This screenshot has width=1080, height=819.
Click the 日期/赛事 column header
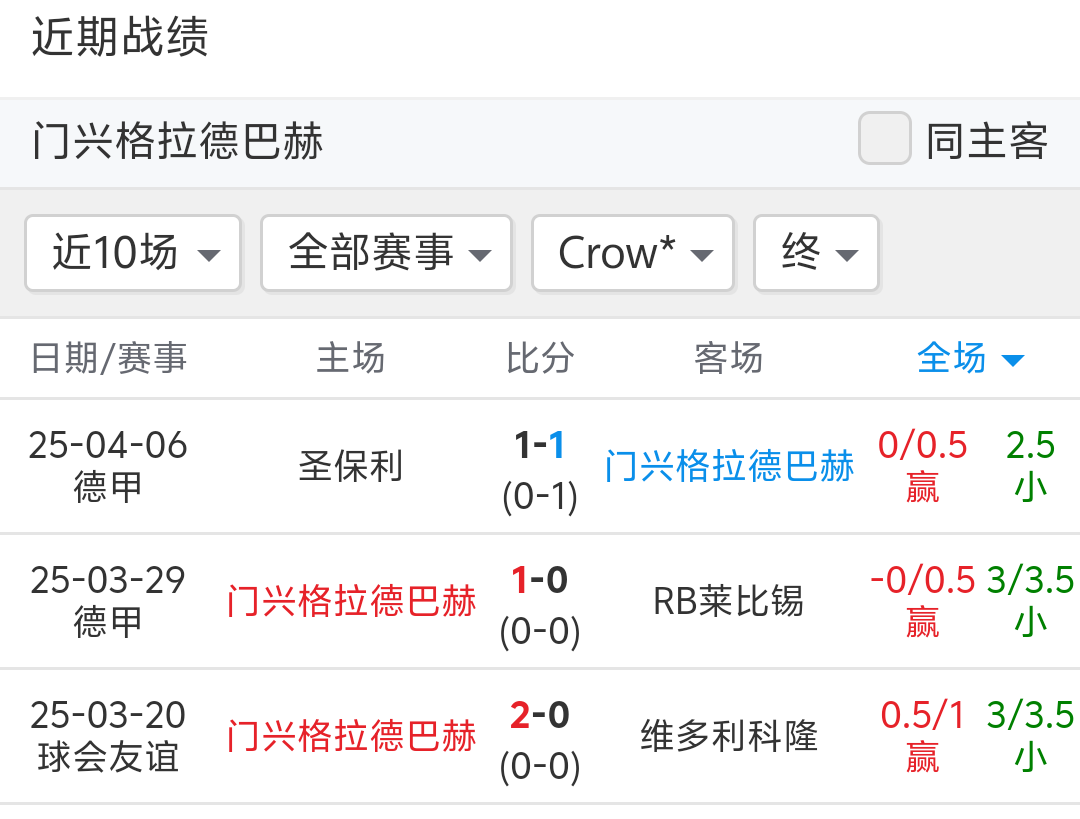[109, 358]
